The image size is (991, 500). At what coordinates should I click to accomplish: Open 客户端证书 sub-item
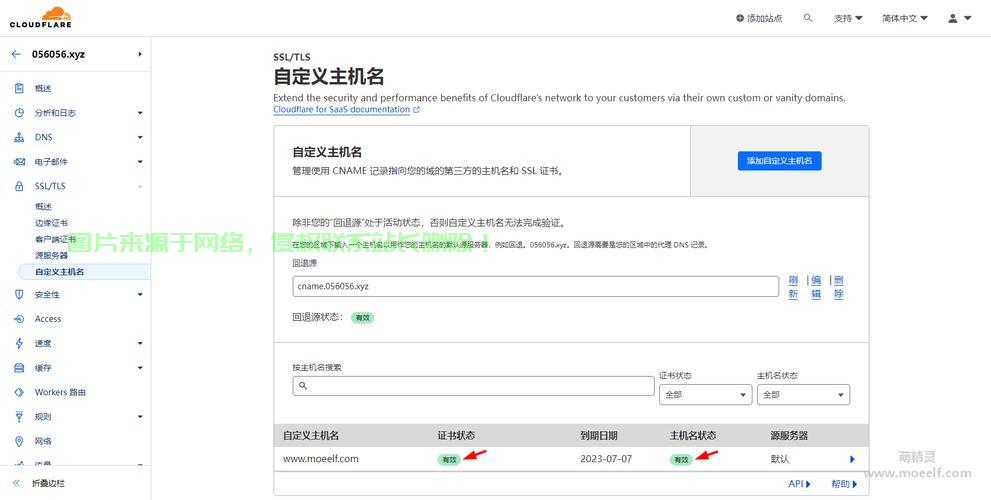[x=56, y=240]
